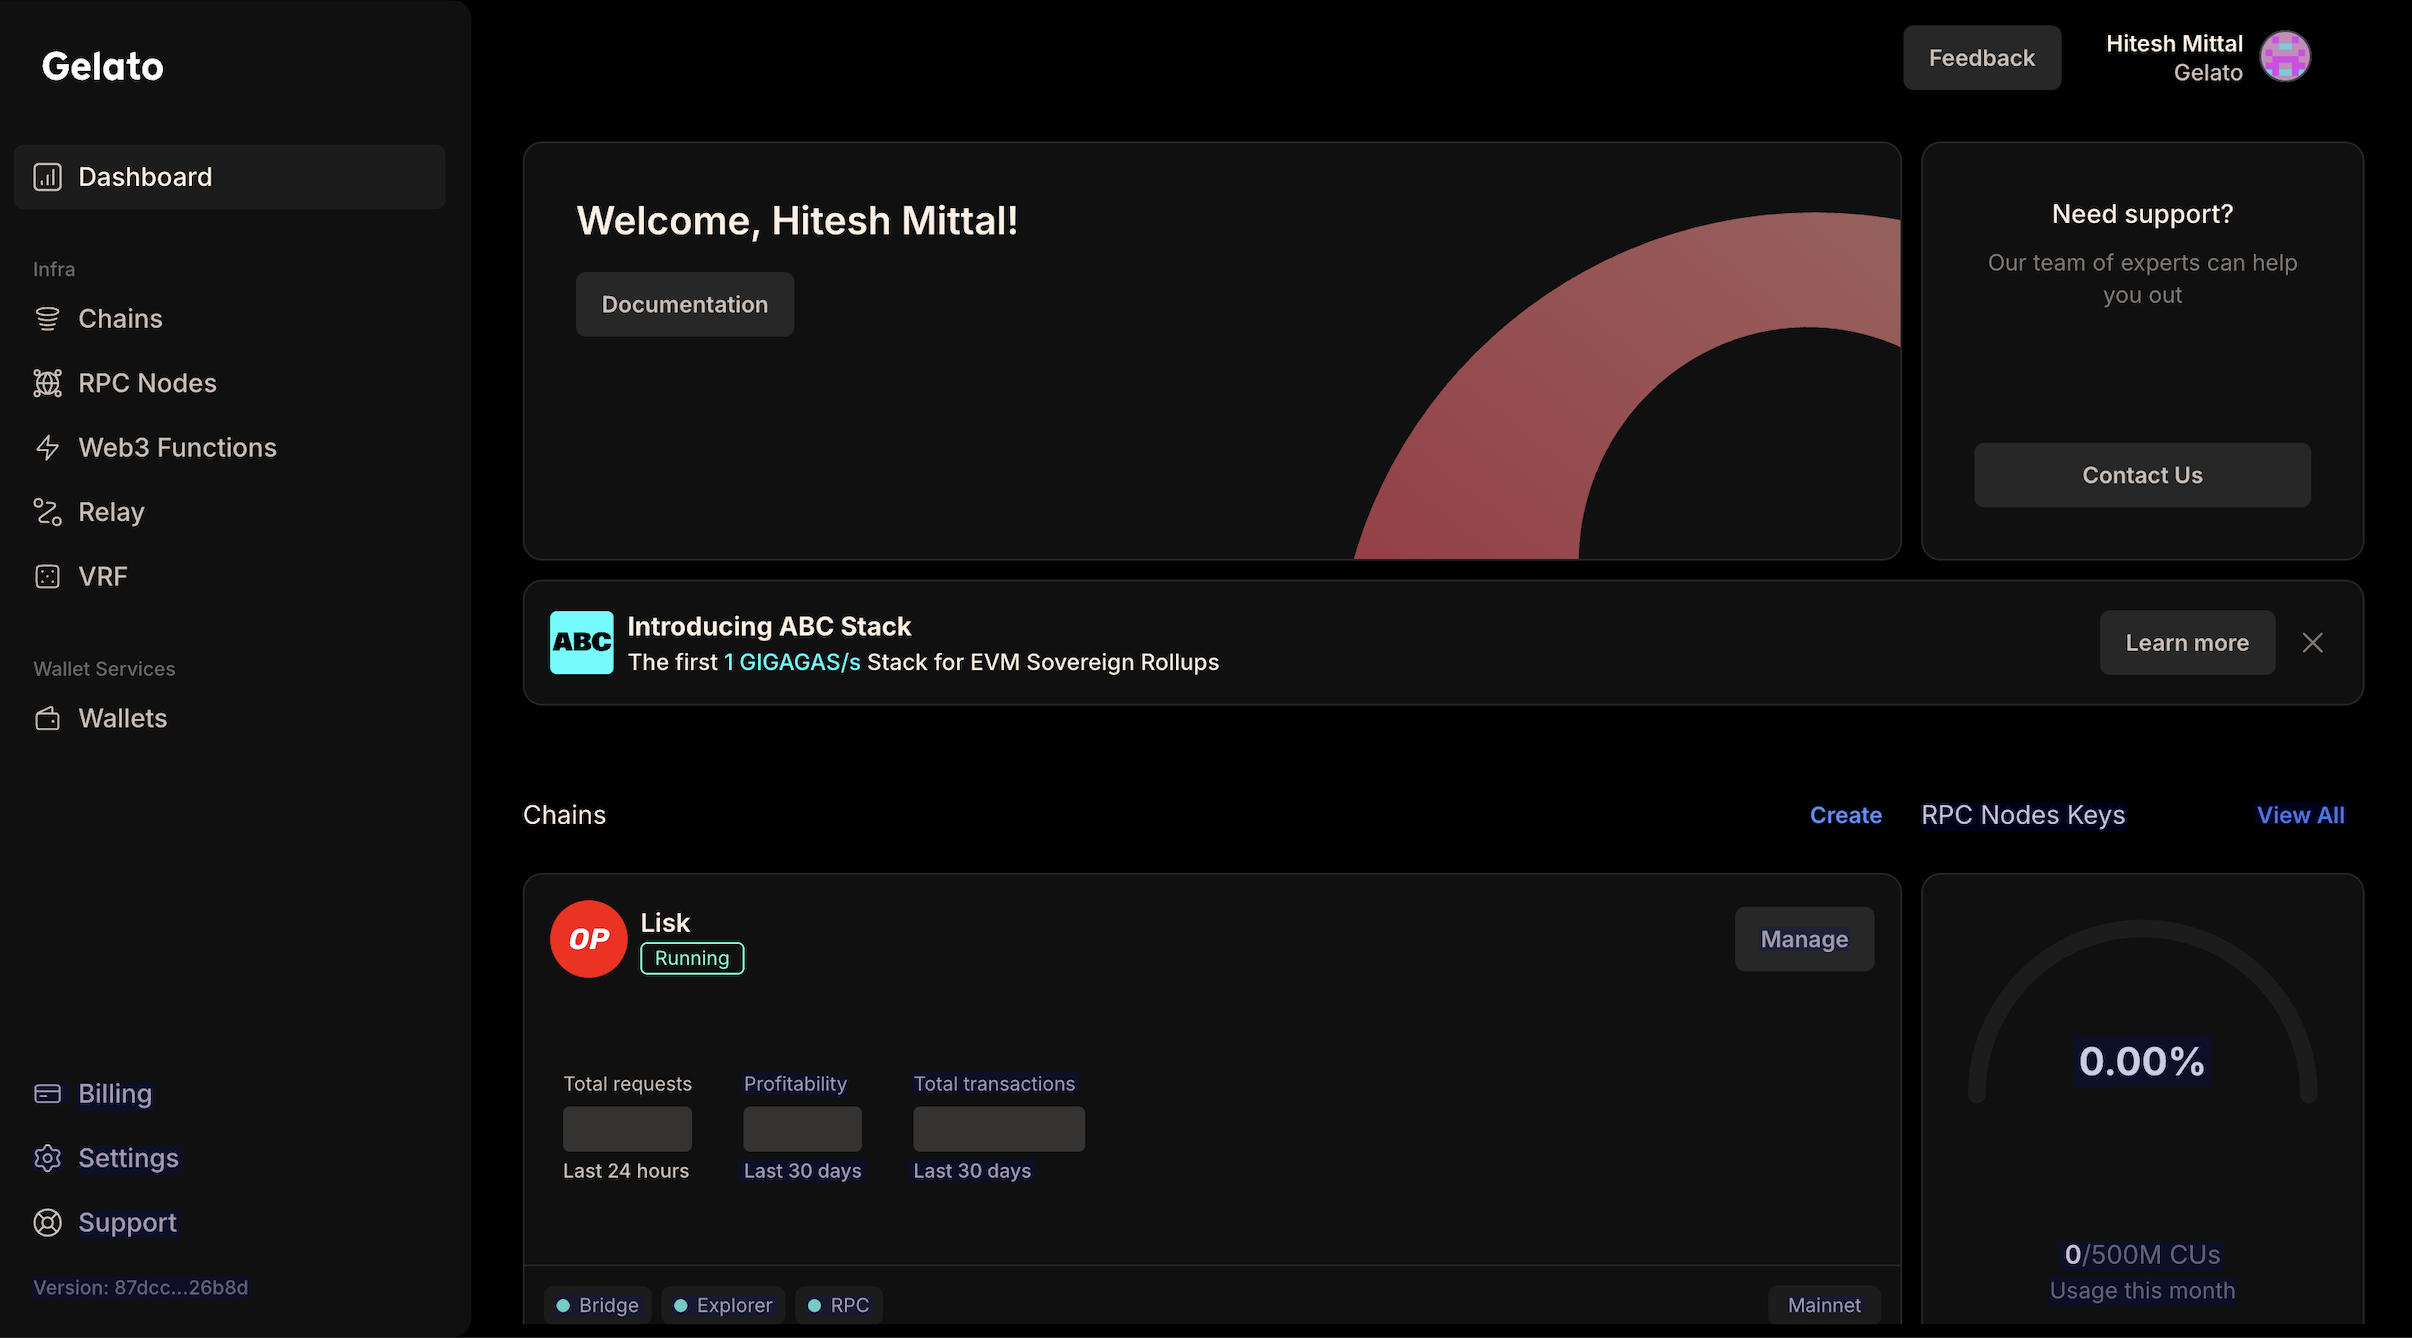
Task: Click the Dashboard chart icon
Action: tap(47, 177)
